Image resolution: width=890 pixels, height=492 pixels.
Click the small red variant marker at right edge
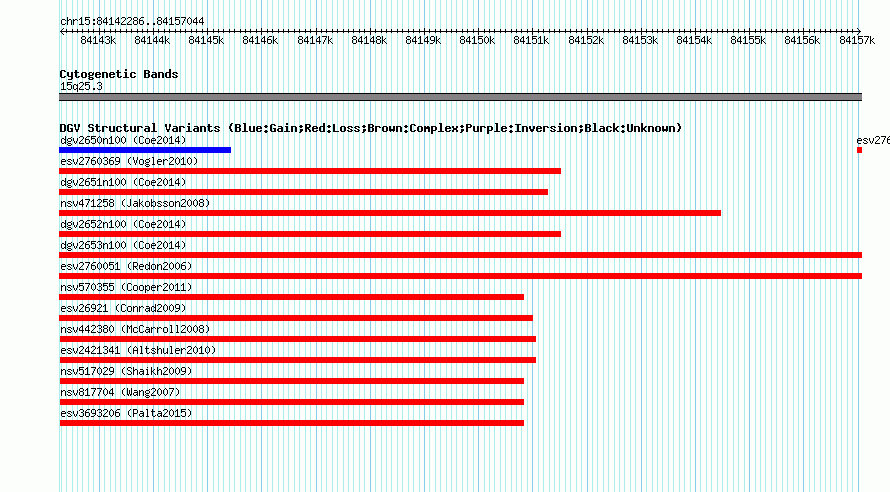click(859, 150)
